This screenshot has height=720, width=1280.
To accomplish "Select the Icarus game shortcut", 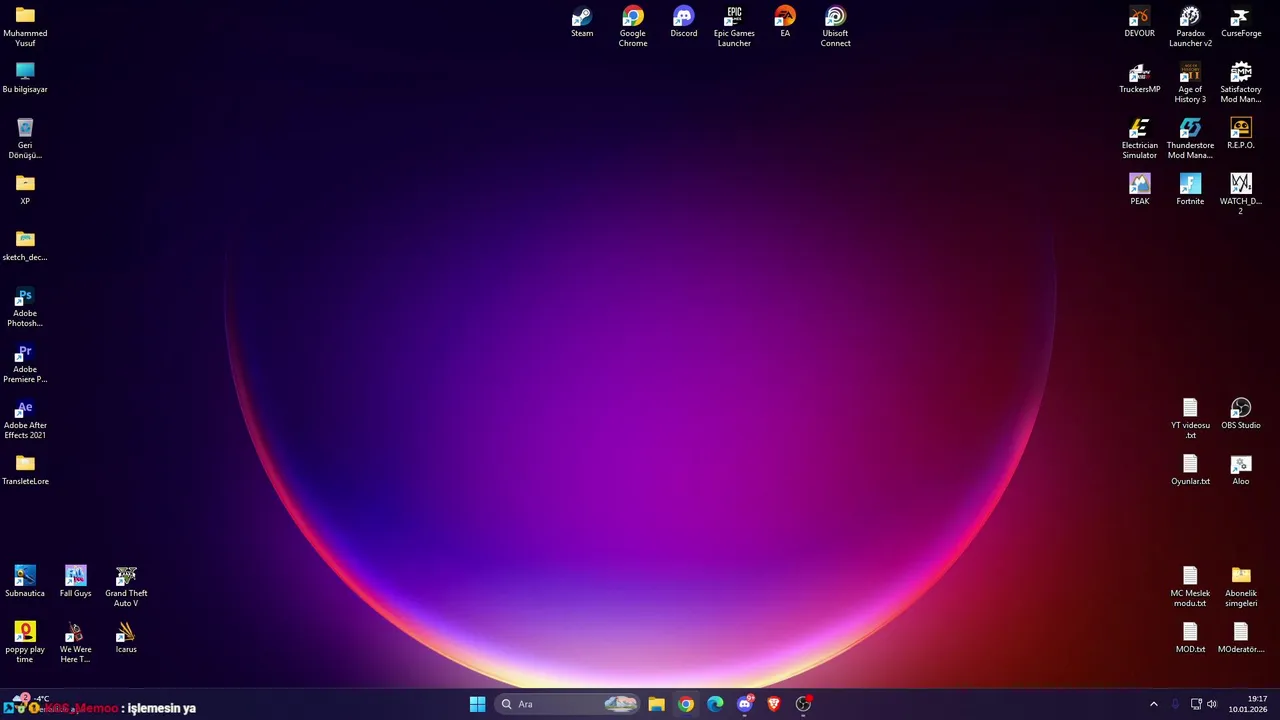I will (x=126, y=638).
